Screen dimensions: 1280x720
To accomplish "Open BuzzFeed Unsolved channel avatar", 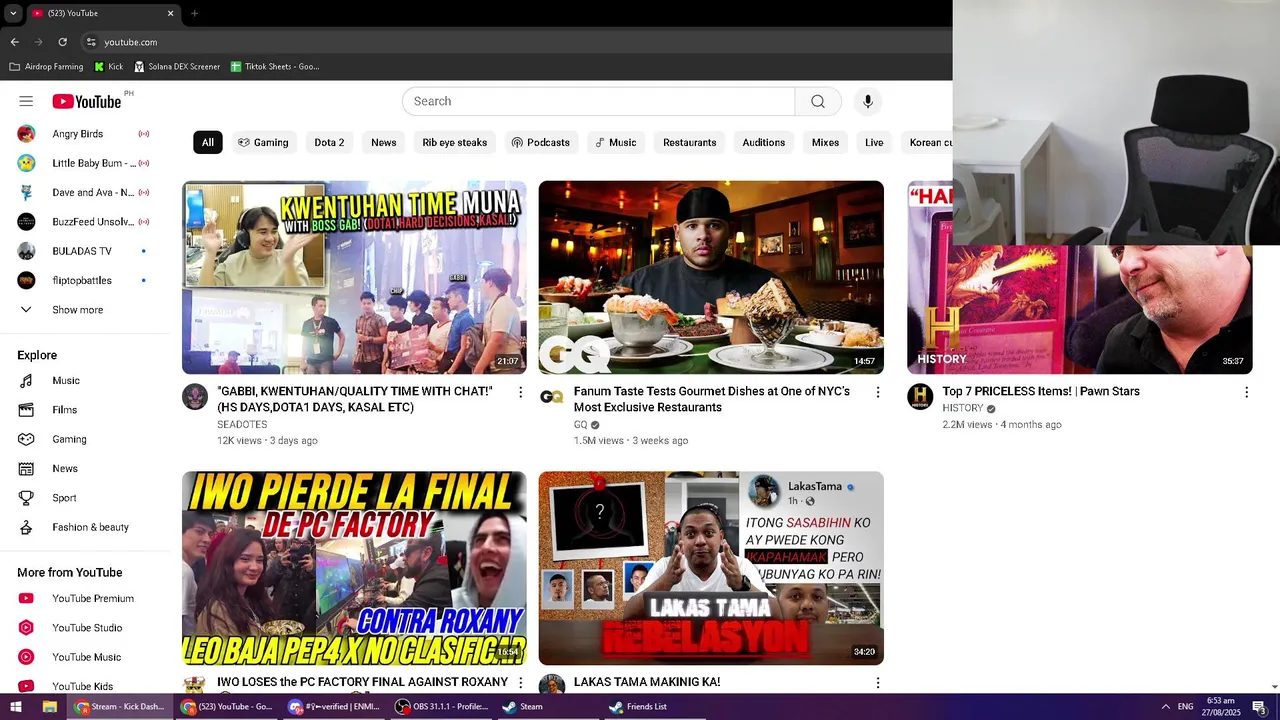I will (27, 222).
